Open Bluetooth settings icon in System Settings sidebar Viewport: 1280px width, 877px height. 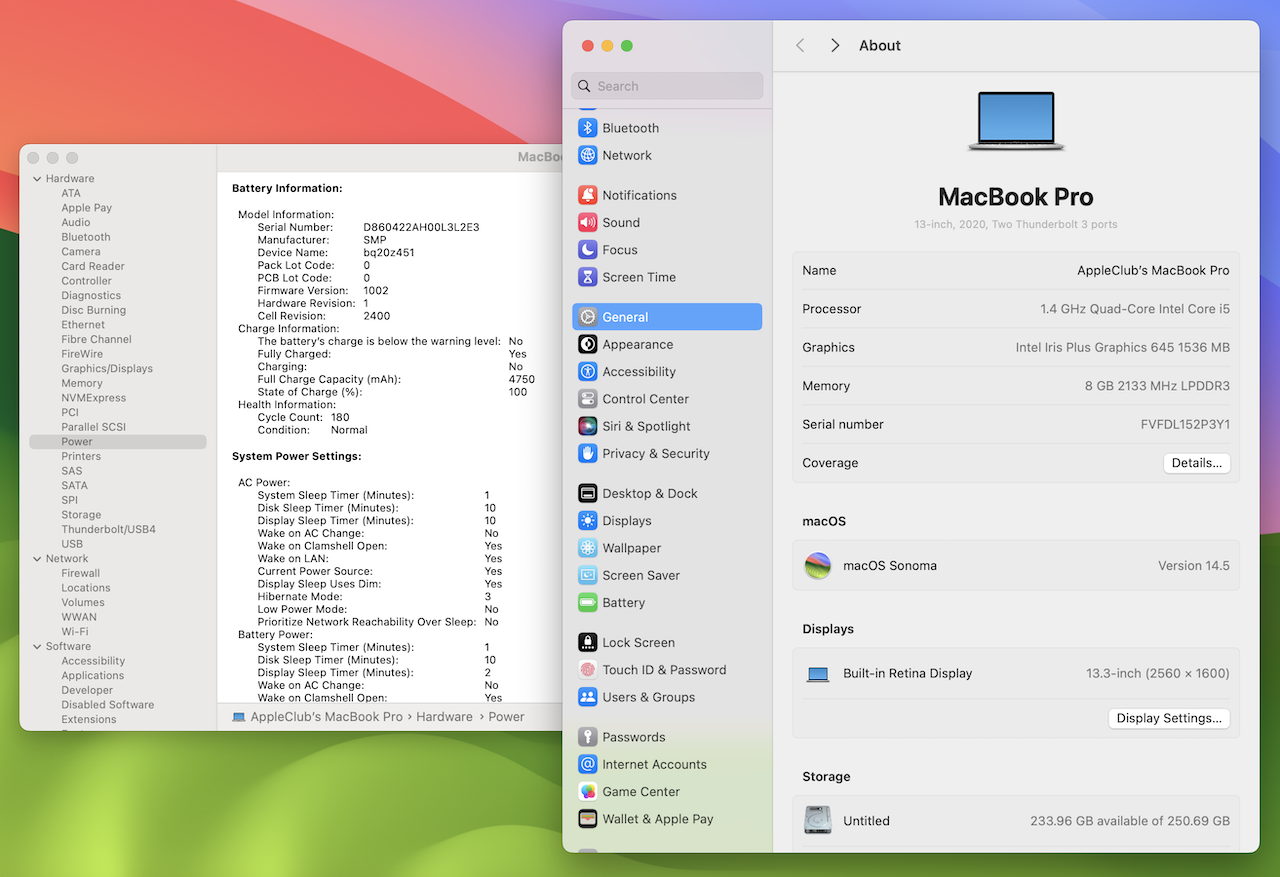(x=588, y=128)
